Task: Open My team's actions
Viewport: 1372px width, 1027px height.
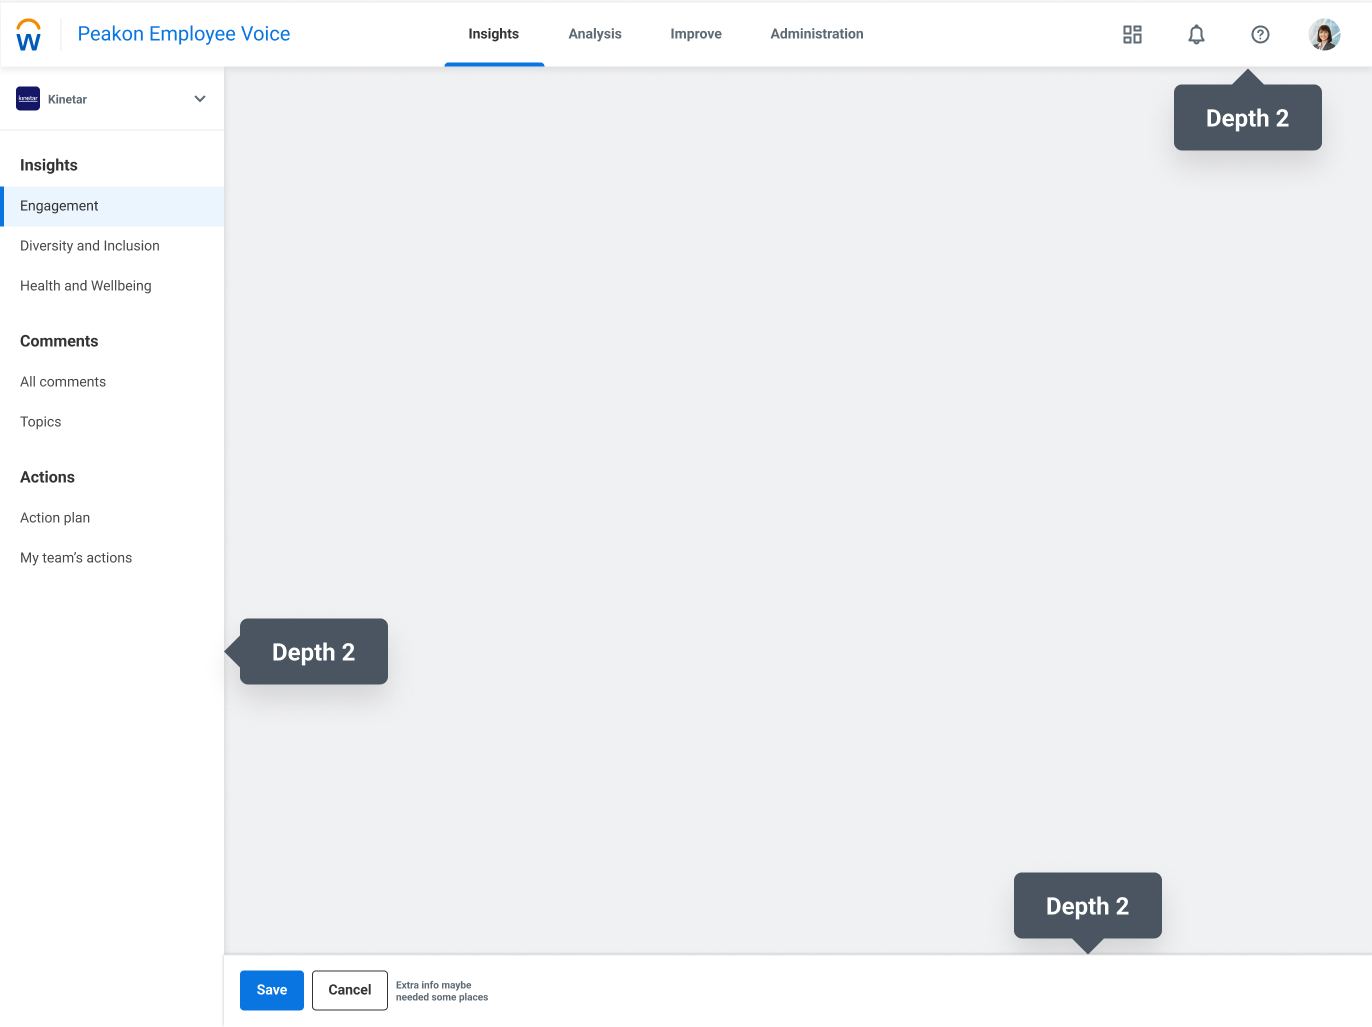Action: pyautogui.click(x=76, y=558)
